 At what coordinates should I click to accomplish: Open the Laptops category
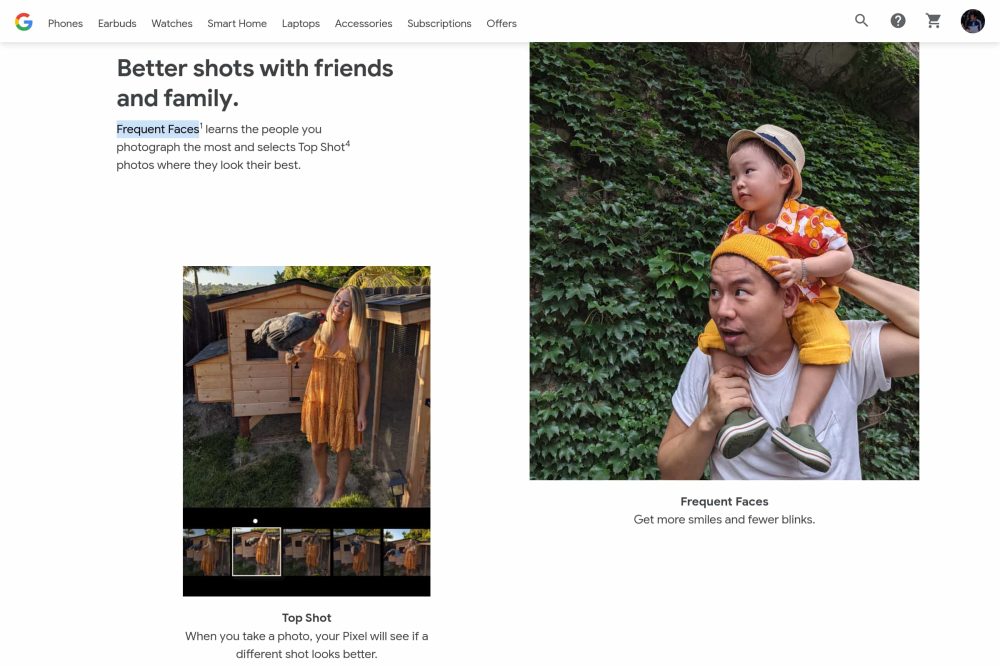301,23
